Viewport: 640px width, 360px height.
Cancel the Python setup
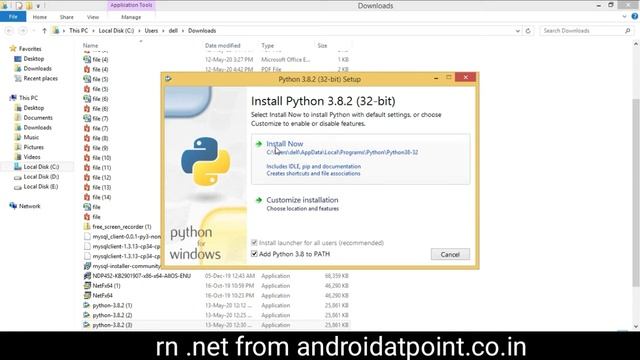point(450,254)
